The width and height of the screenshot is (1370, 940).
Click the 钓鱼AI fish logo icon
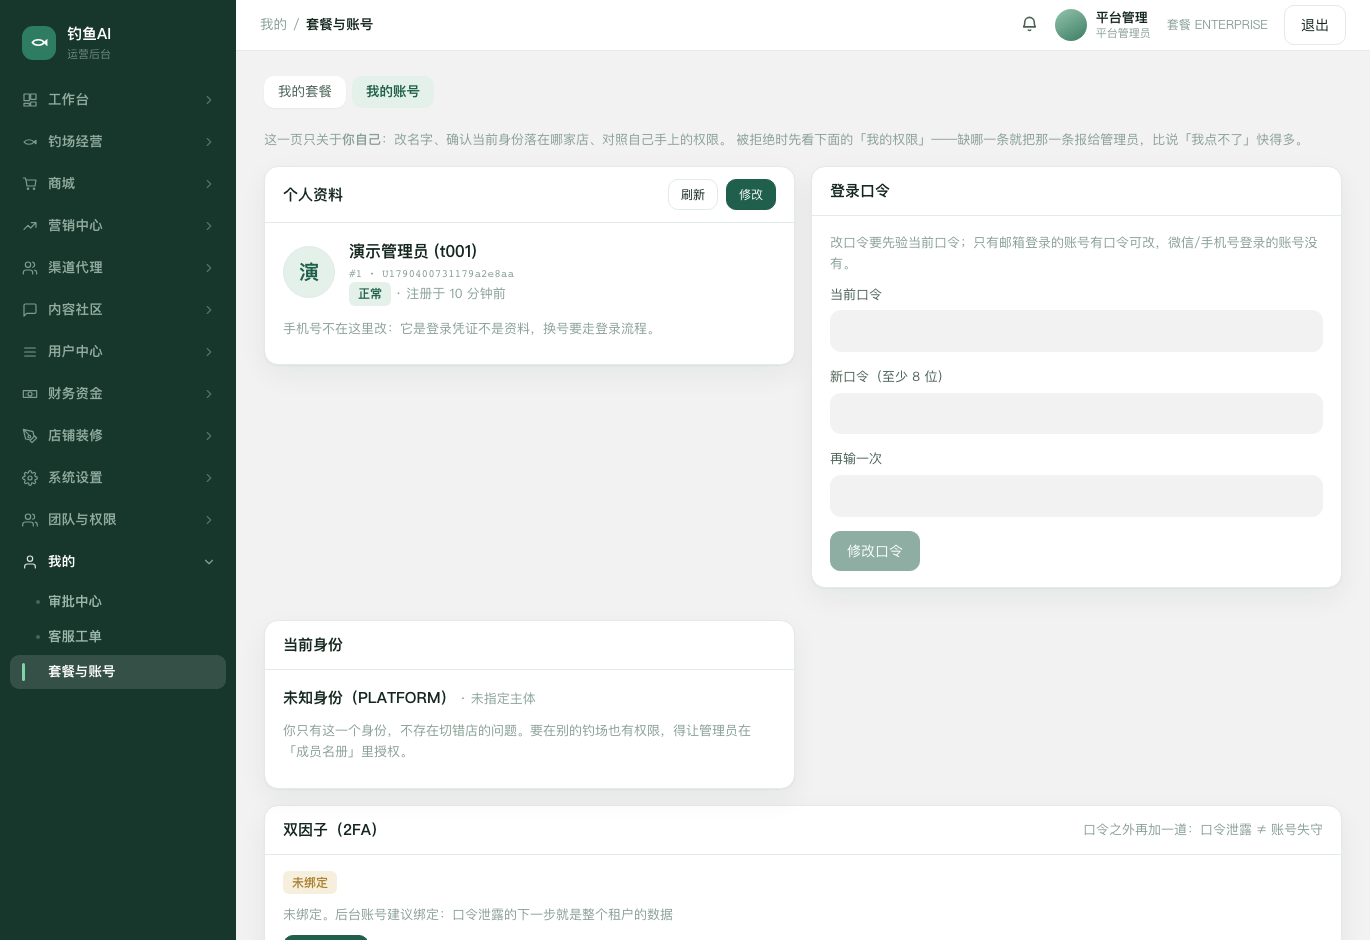click(x=39, y=43)
